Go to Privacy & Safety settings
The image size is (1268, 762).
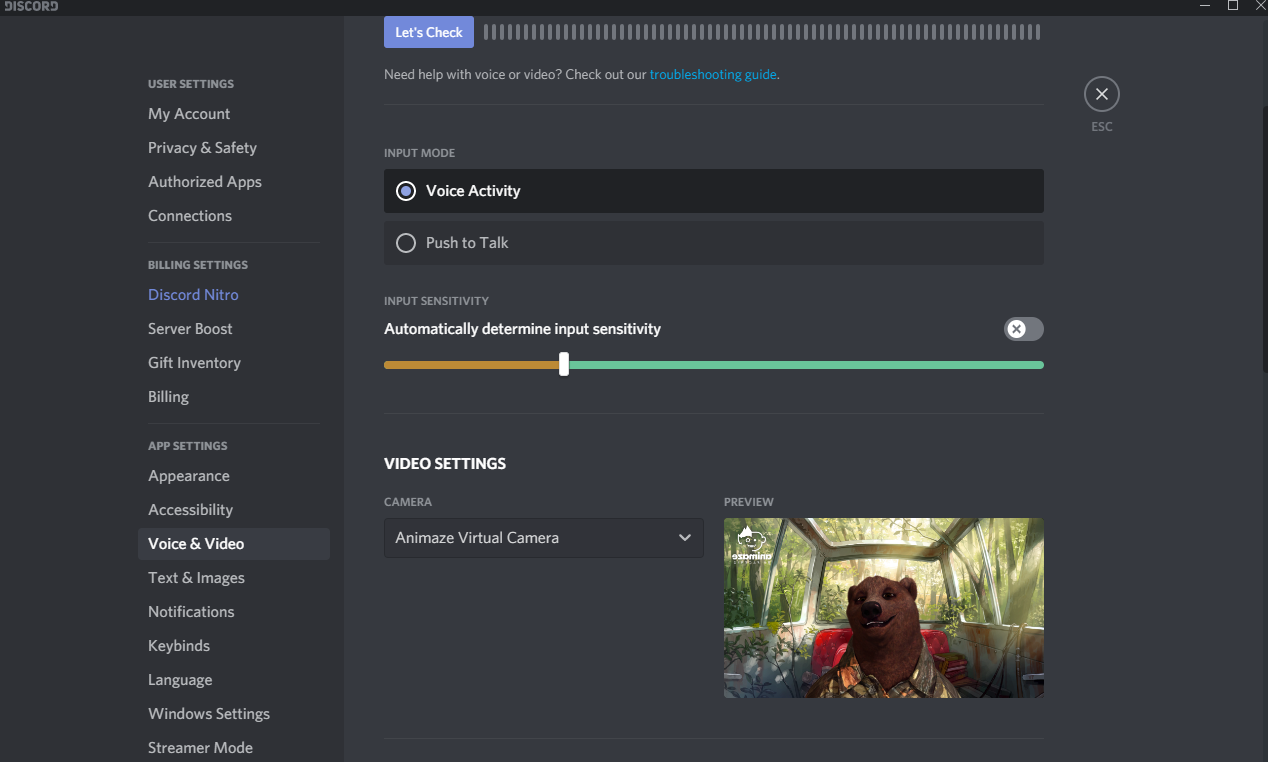pyautogui.click(x=202, y=147)
